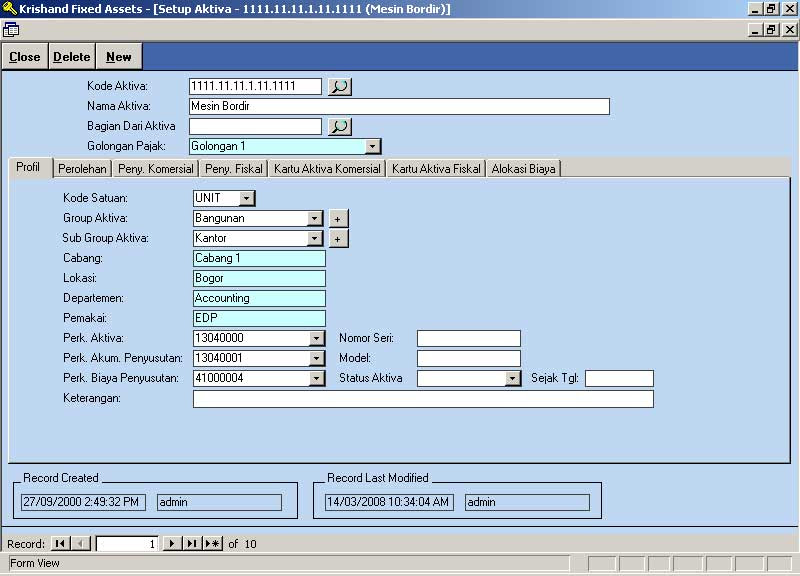Open the Status Aktiva dropdown

point(512,378)
